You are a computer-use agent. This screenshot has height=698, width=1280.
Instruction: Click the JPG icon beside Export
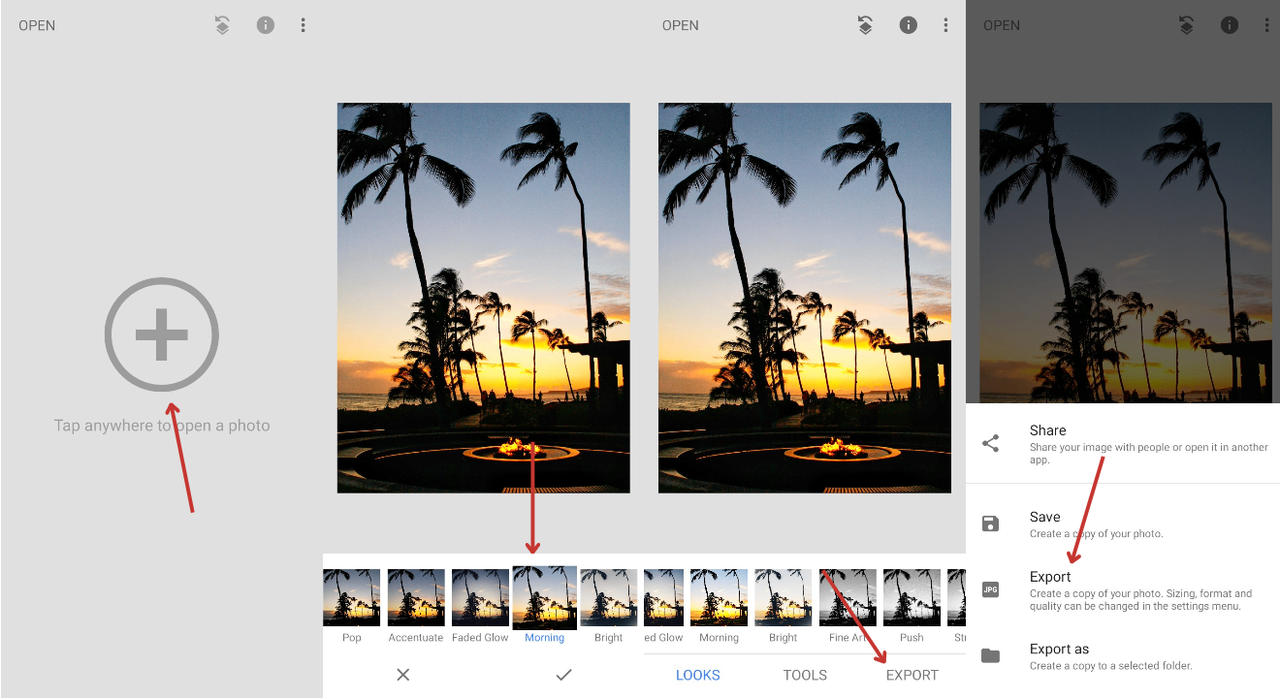[x=990, y=590]
